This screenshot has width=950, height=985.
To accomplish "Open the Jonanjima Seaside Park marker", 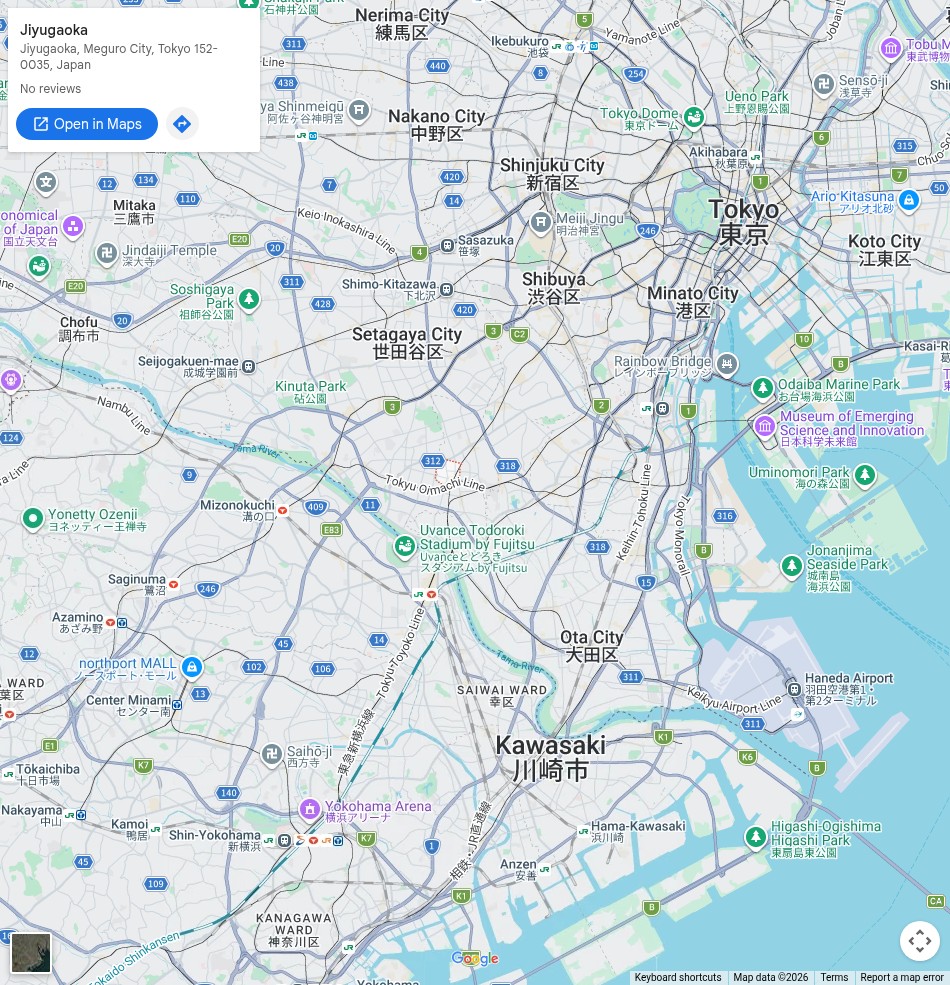I will (792, 566).
